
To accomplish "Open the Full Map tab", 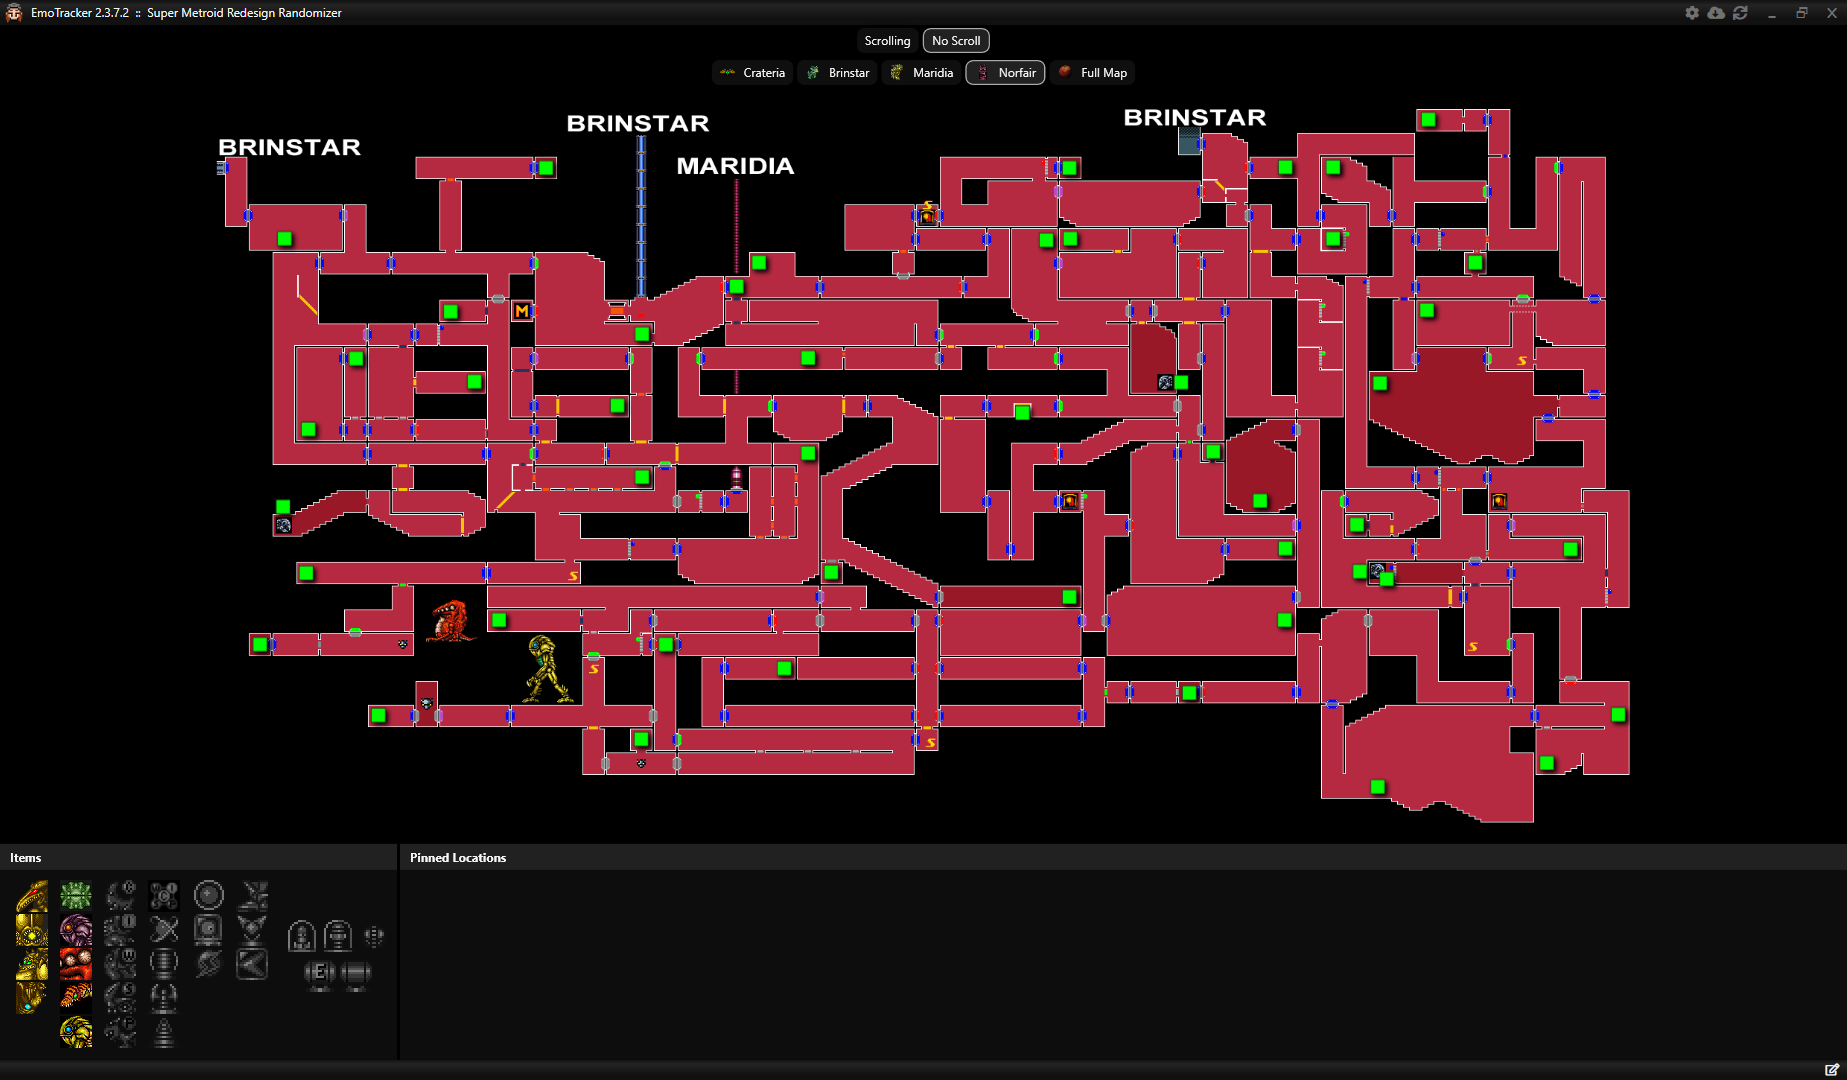I will (1092, 72).
